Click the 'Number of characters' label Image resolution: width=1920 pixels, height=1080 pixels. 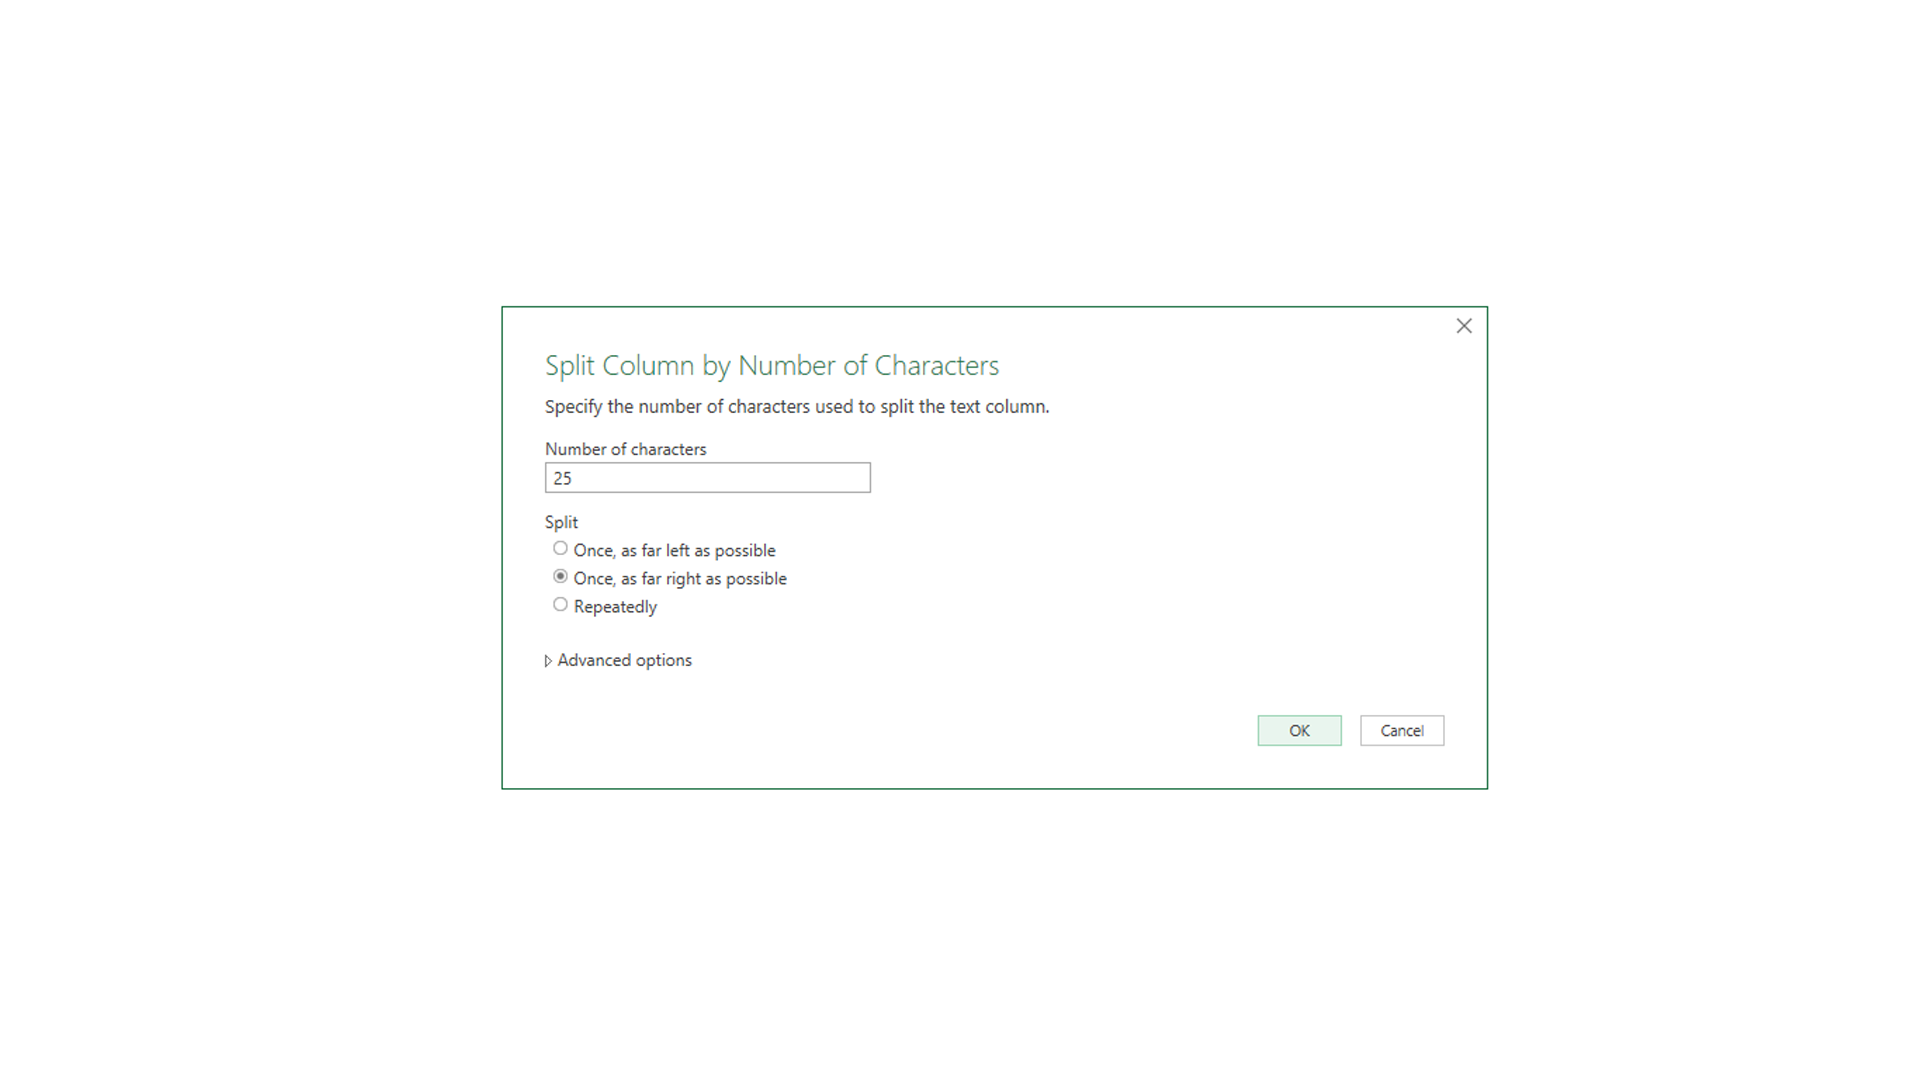[626, 449]
